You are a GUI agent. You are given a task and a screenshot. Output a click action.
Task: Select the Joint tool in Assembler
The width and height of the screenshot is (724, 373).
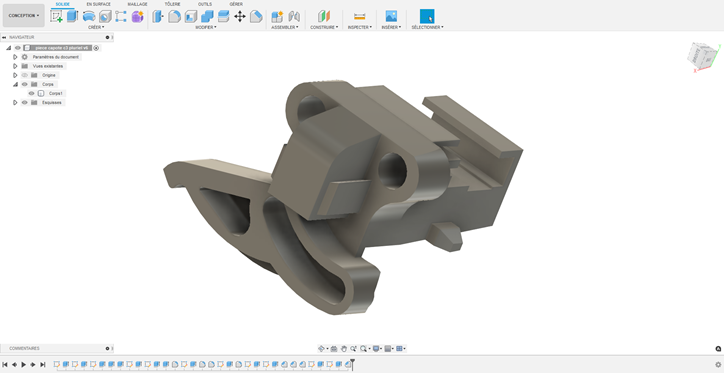point(294,17)
